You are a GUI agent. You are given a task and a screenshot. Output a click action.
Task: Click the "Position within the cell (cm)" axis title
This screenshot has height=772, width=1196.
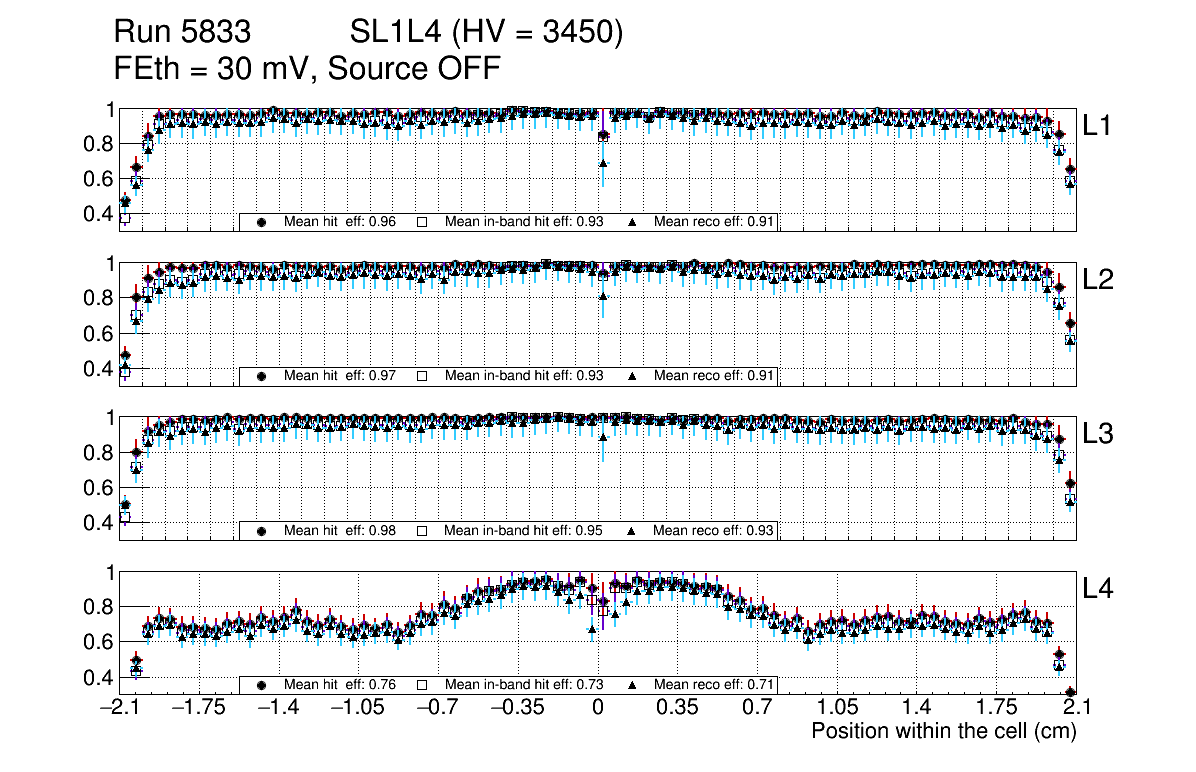tap(943, 731)
